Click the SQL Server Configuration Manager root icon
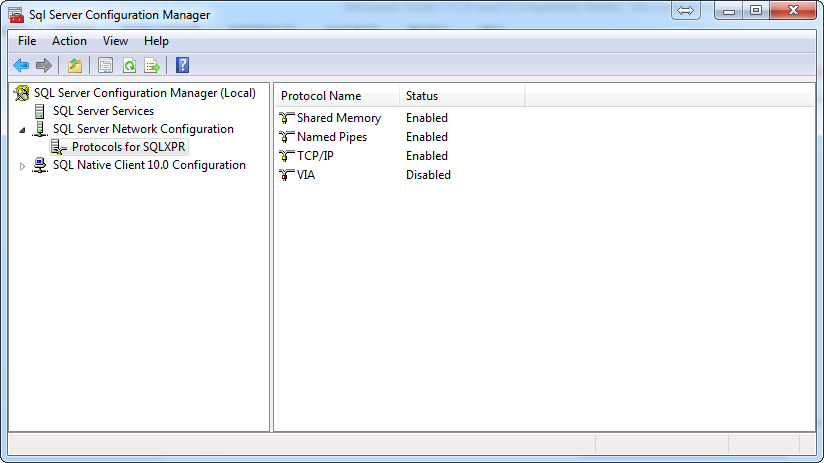Viewport: 824px width, 463px height. pyautogui.click(x=22, y=93)
